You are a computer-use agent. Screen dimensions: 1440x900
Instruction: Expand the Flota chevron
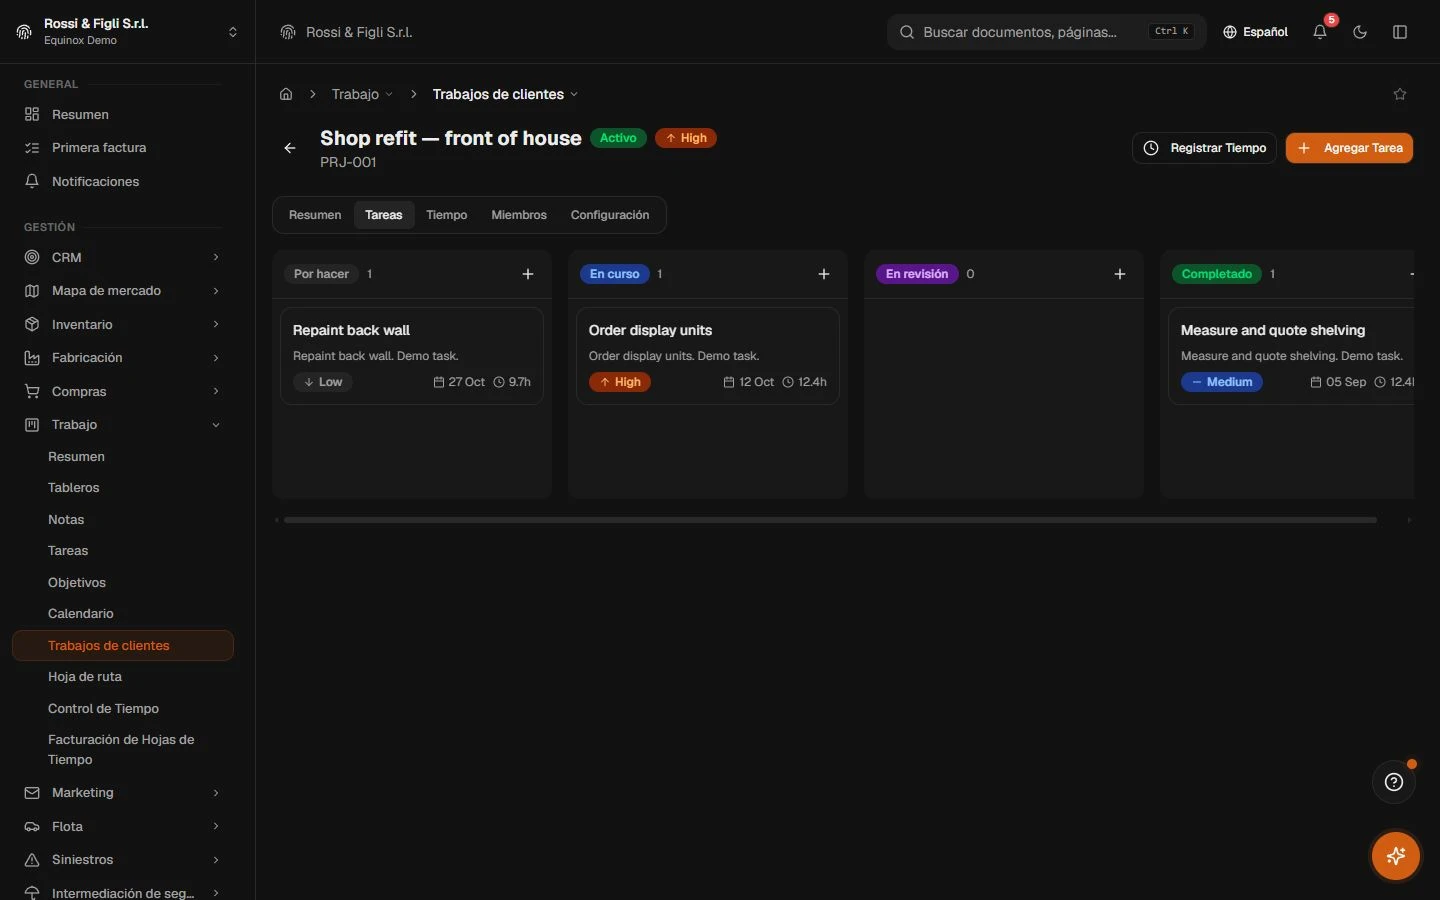click(x=216, y=826)
